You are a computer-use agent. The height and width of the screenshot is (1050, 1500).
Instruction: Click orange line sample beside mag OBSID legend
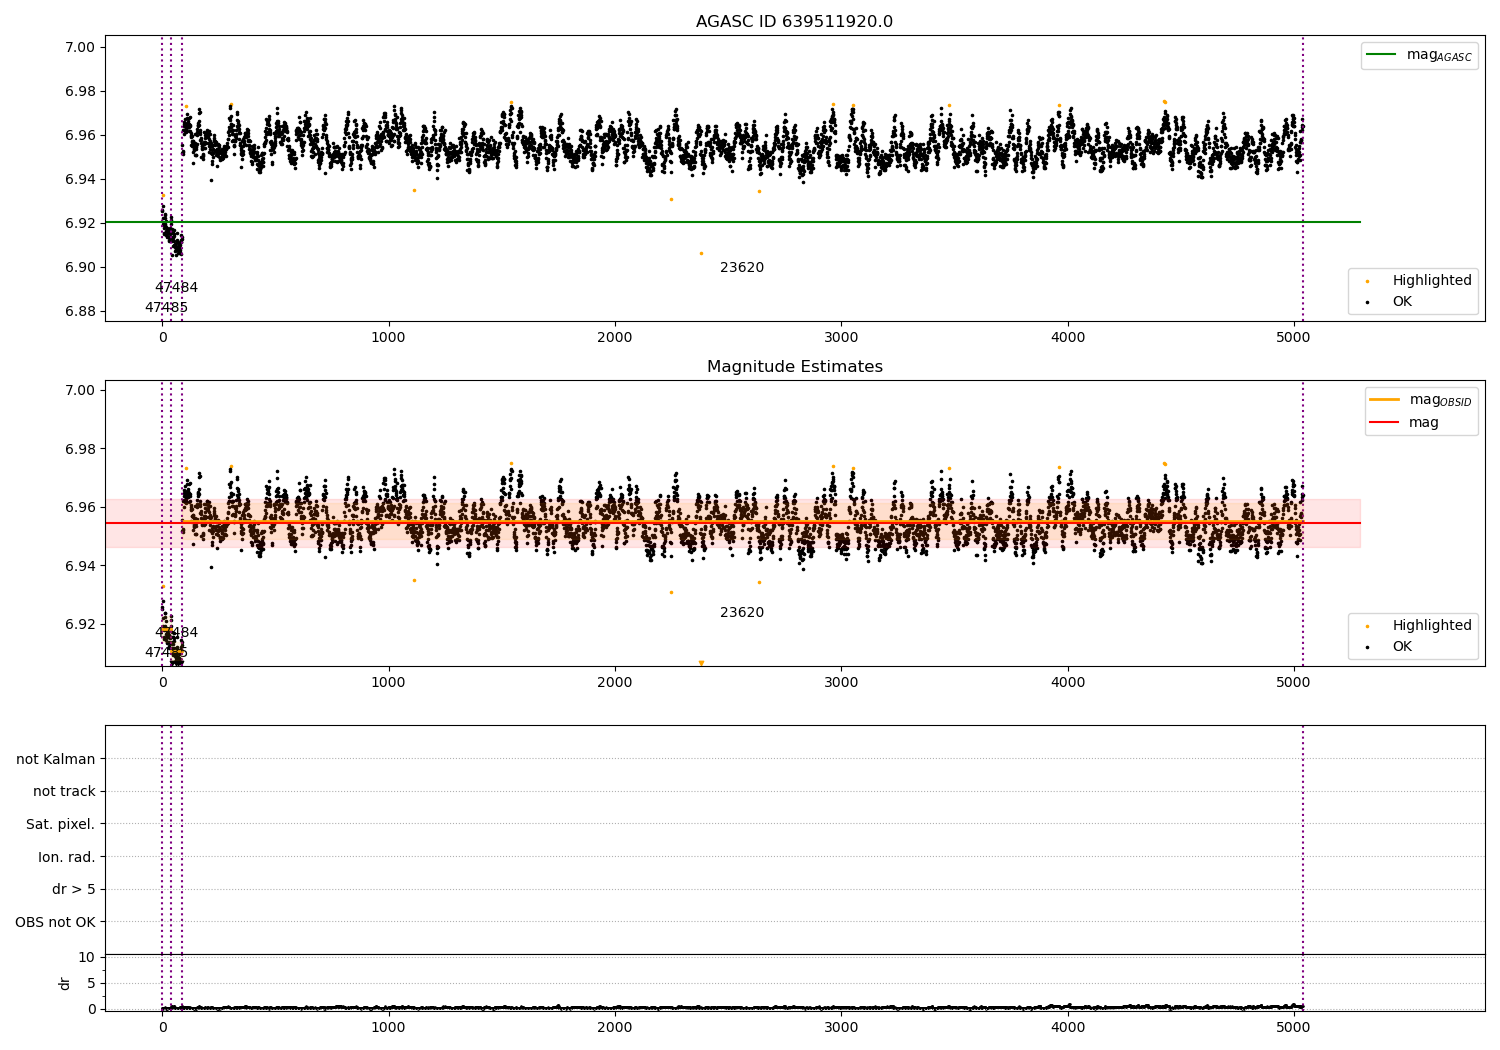1384,400
